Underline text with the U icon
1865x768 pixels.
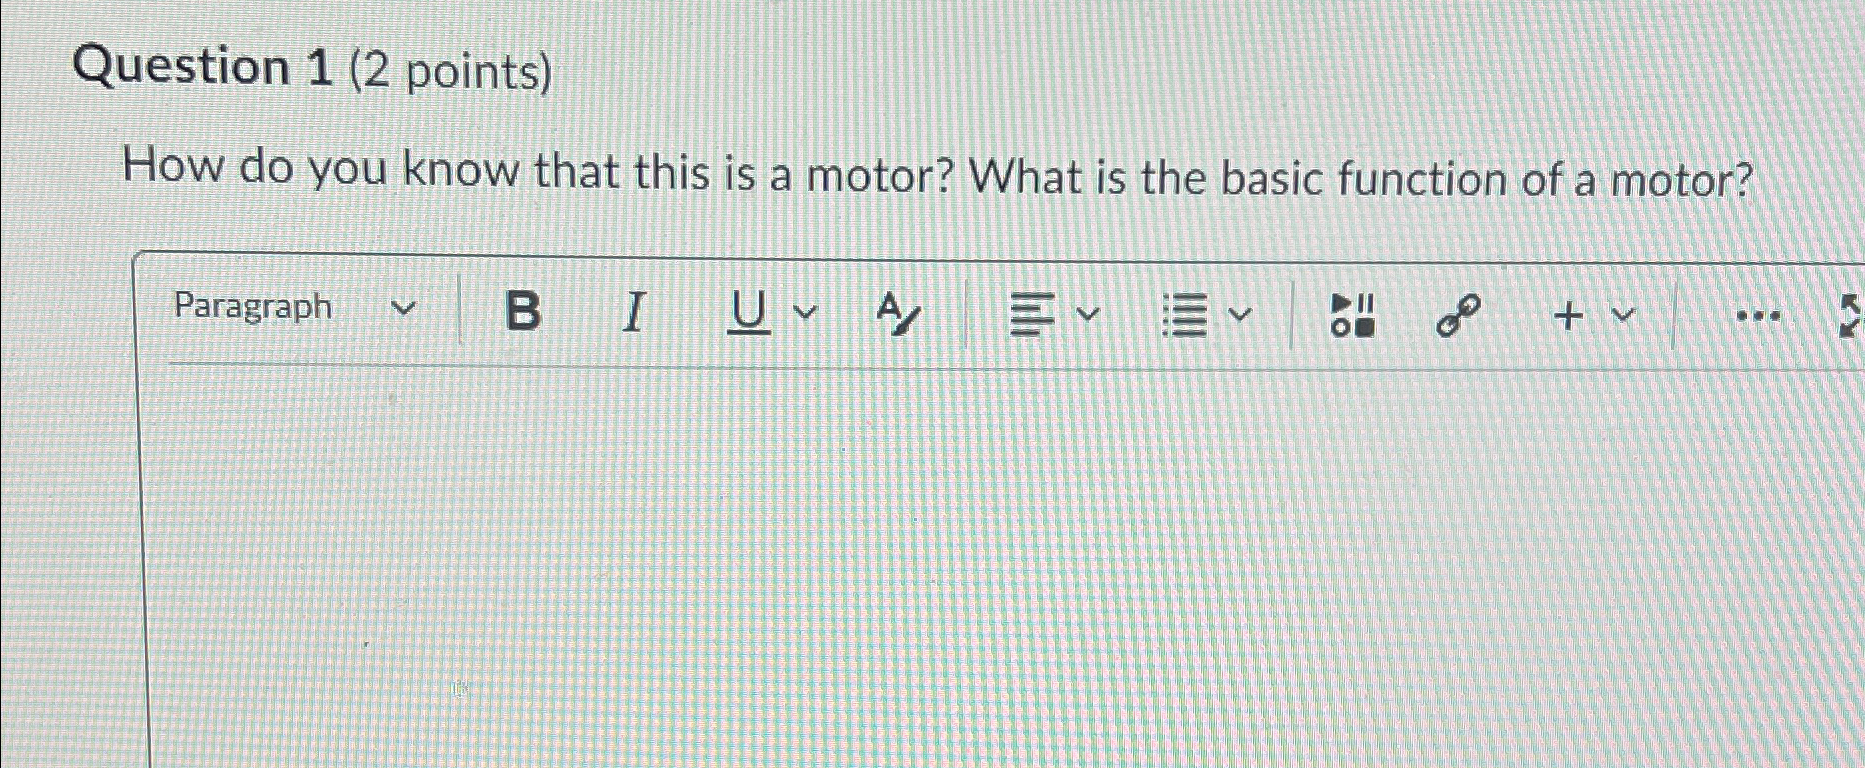point(748,313)
